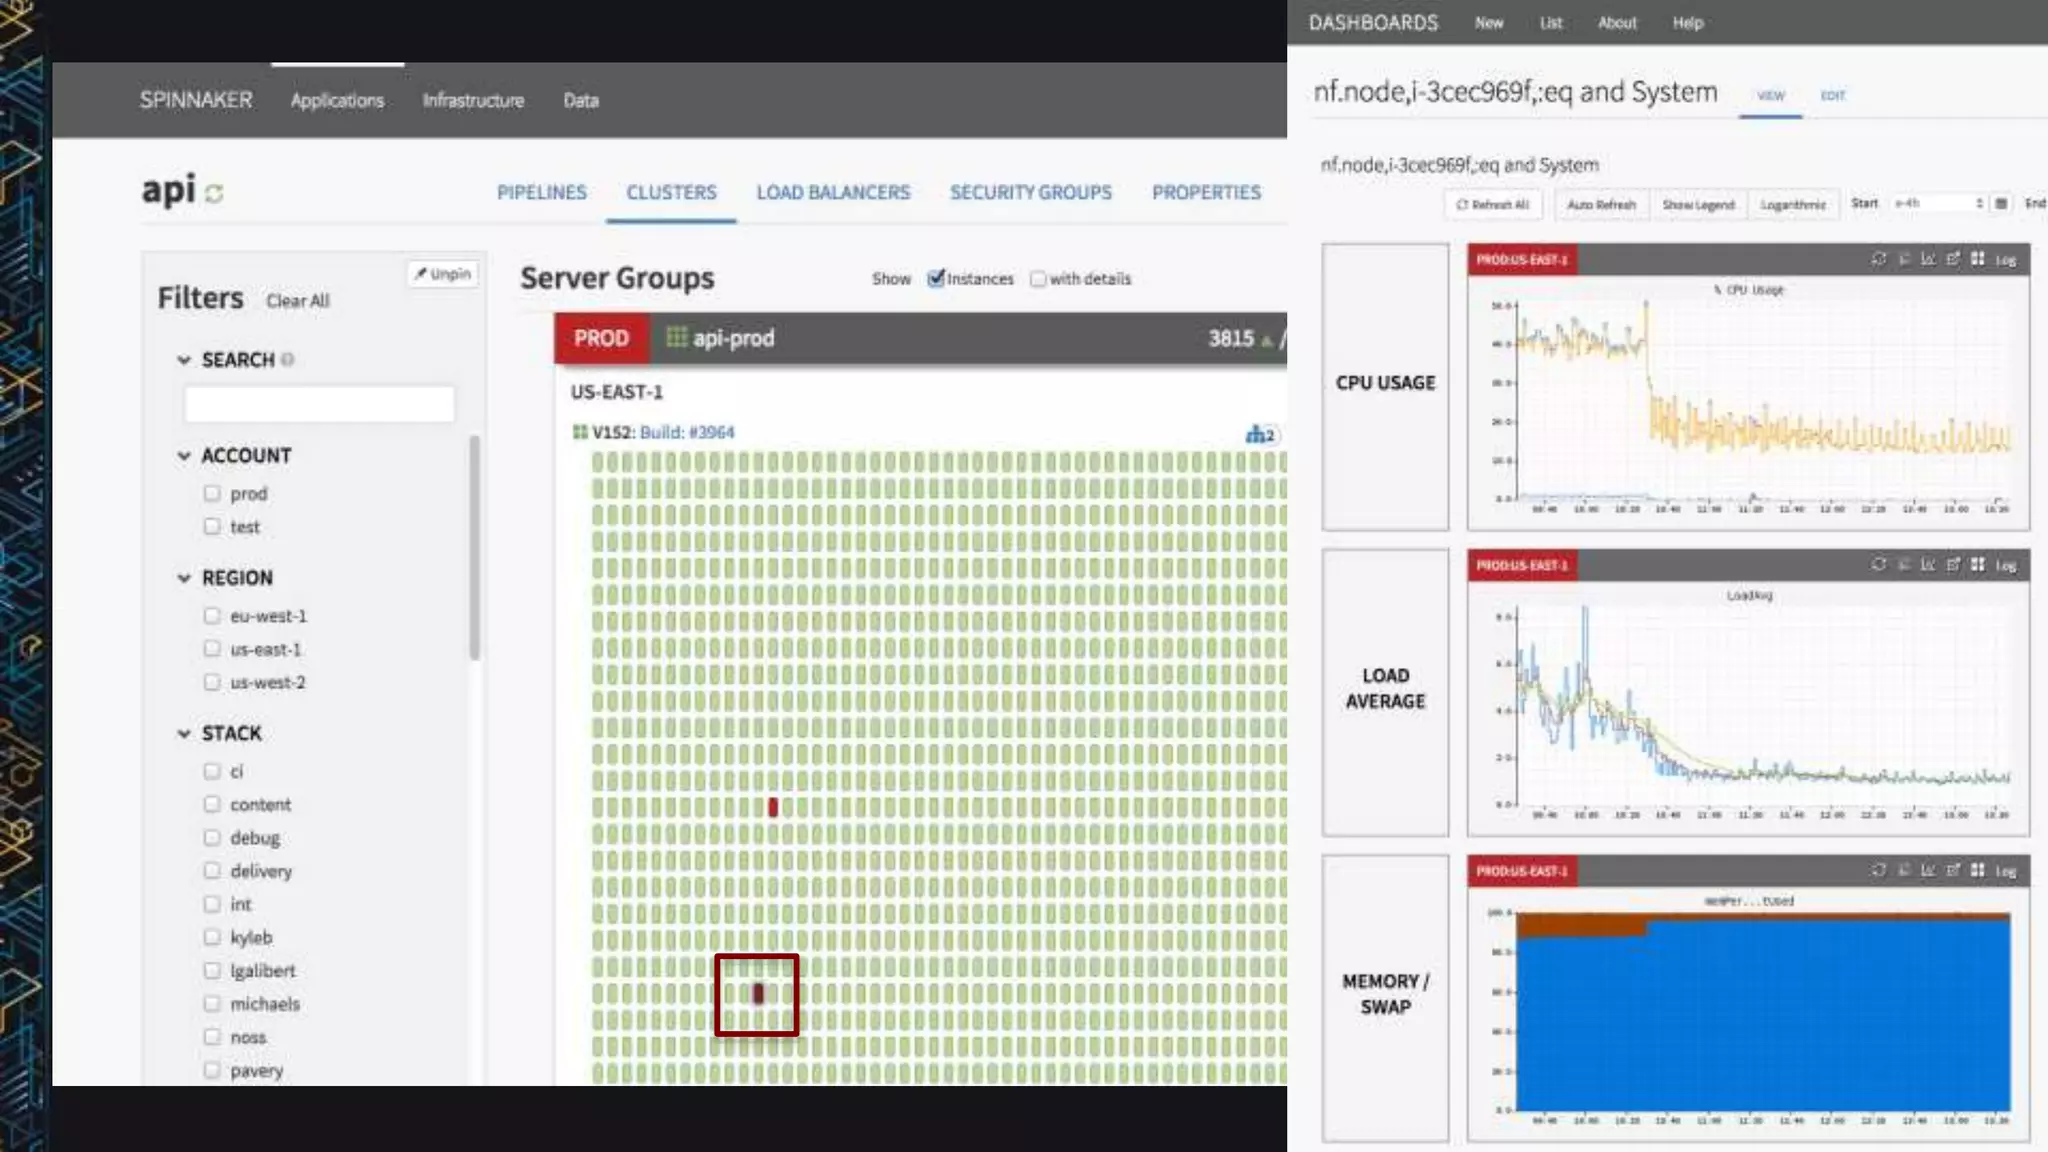Uncheck the Instances show checkbox
The image size is (2048, 1152).
click(936, 279)
